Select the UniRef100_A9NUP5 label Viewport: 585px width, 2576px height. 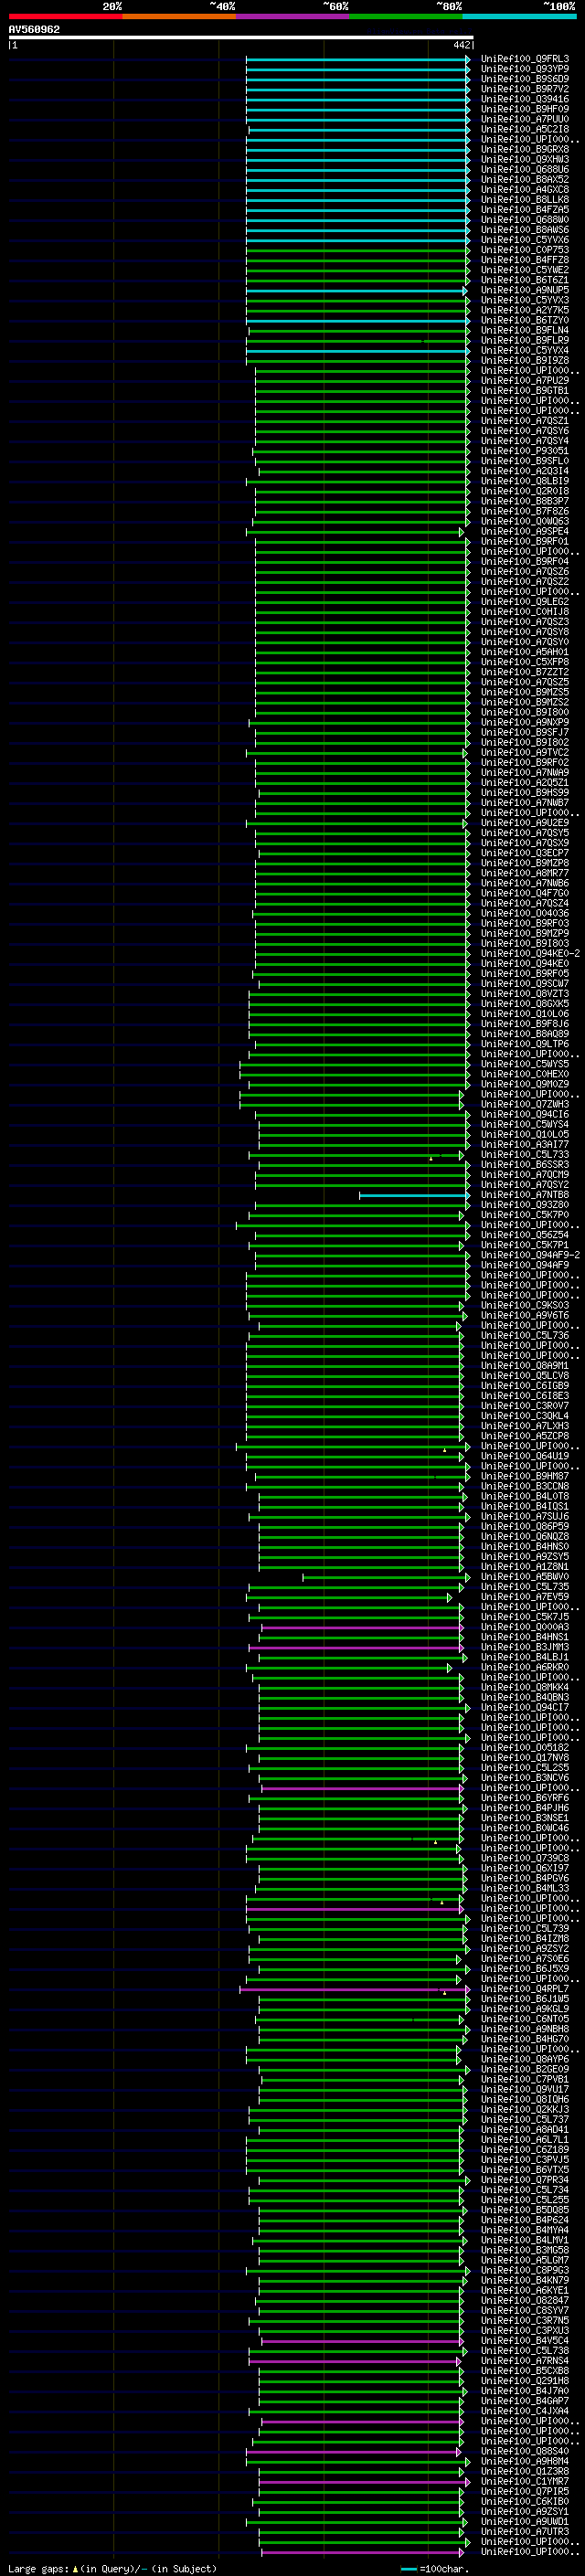[x=525, y=290]
